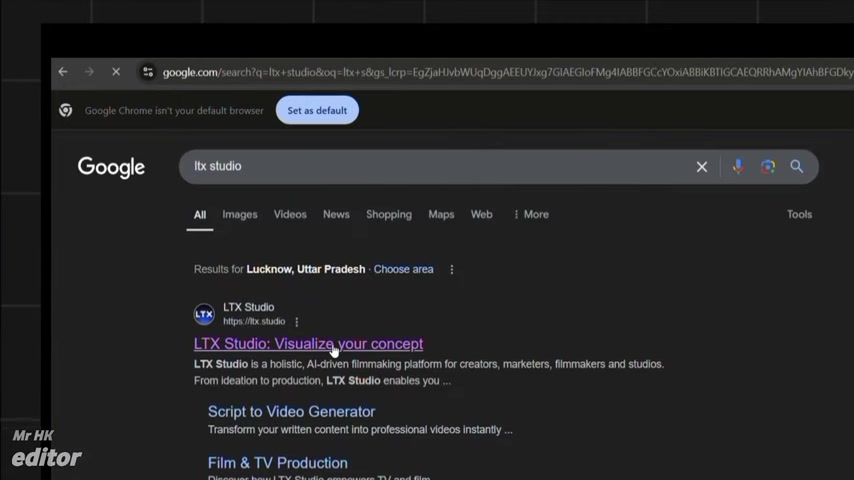
Task: Click the Chrome logo in the infobar
Action: tap(66, 111)
